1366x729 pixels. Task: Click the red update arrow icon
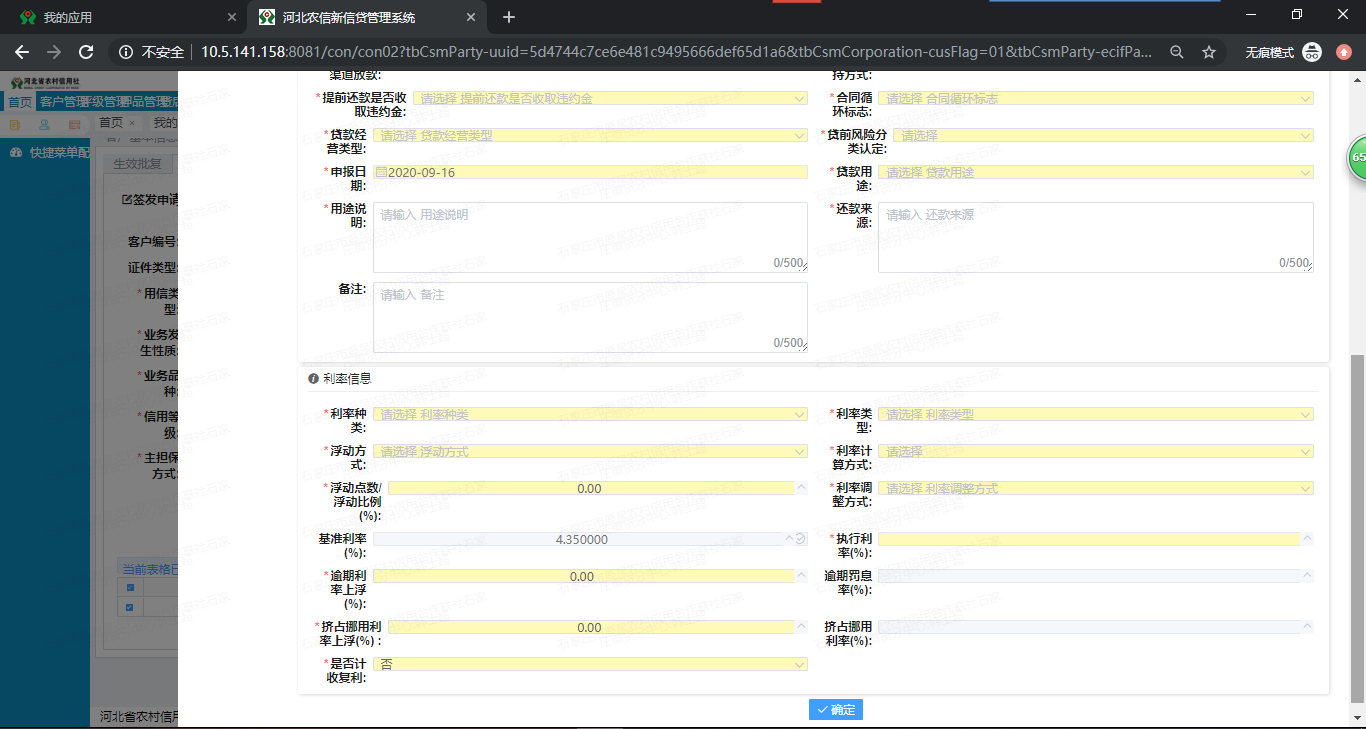tap(1345, 52)
